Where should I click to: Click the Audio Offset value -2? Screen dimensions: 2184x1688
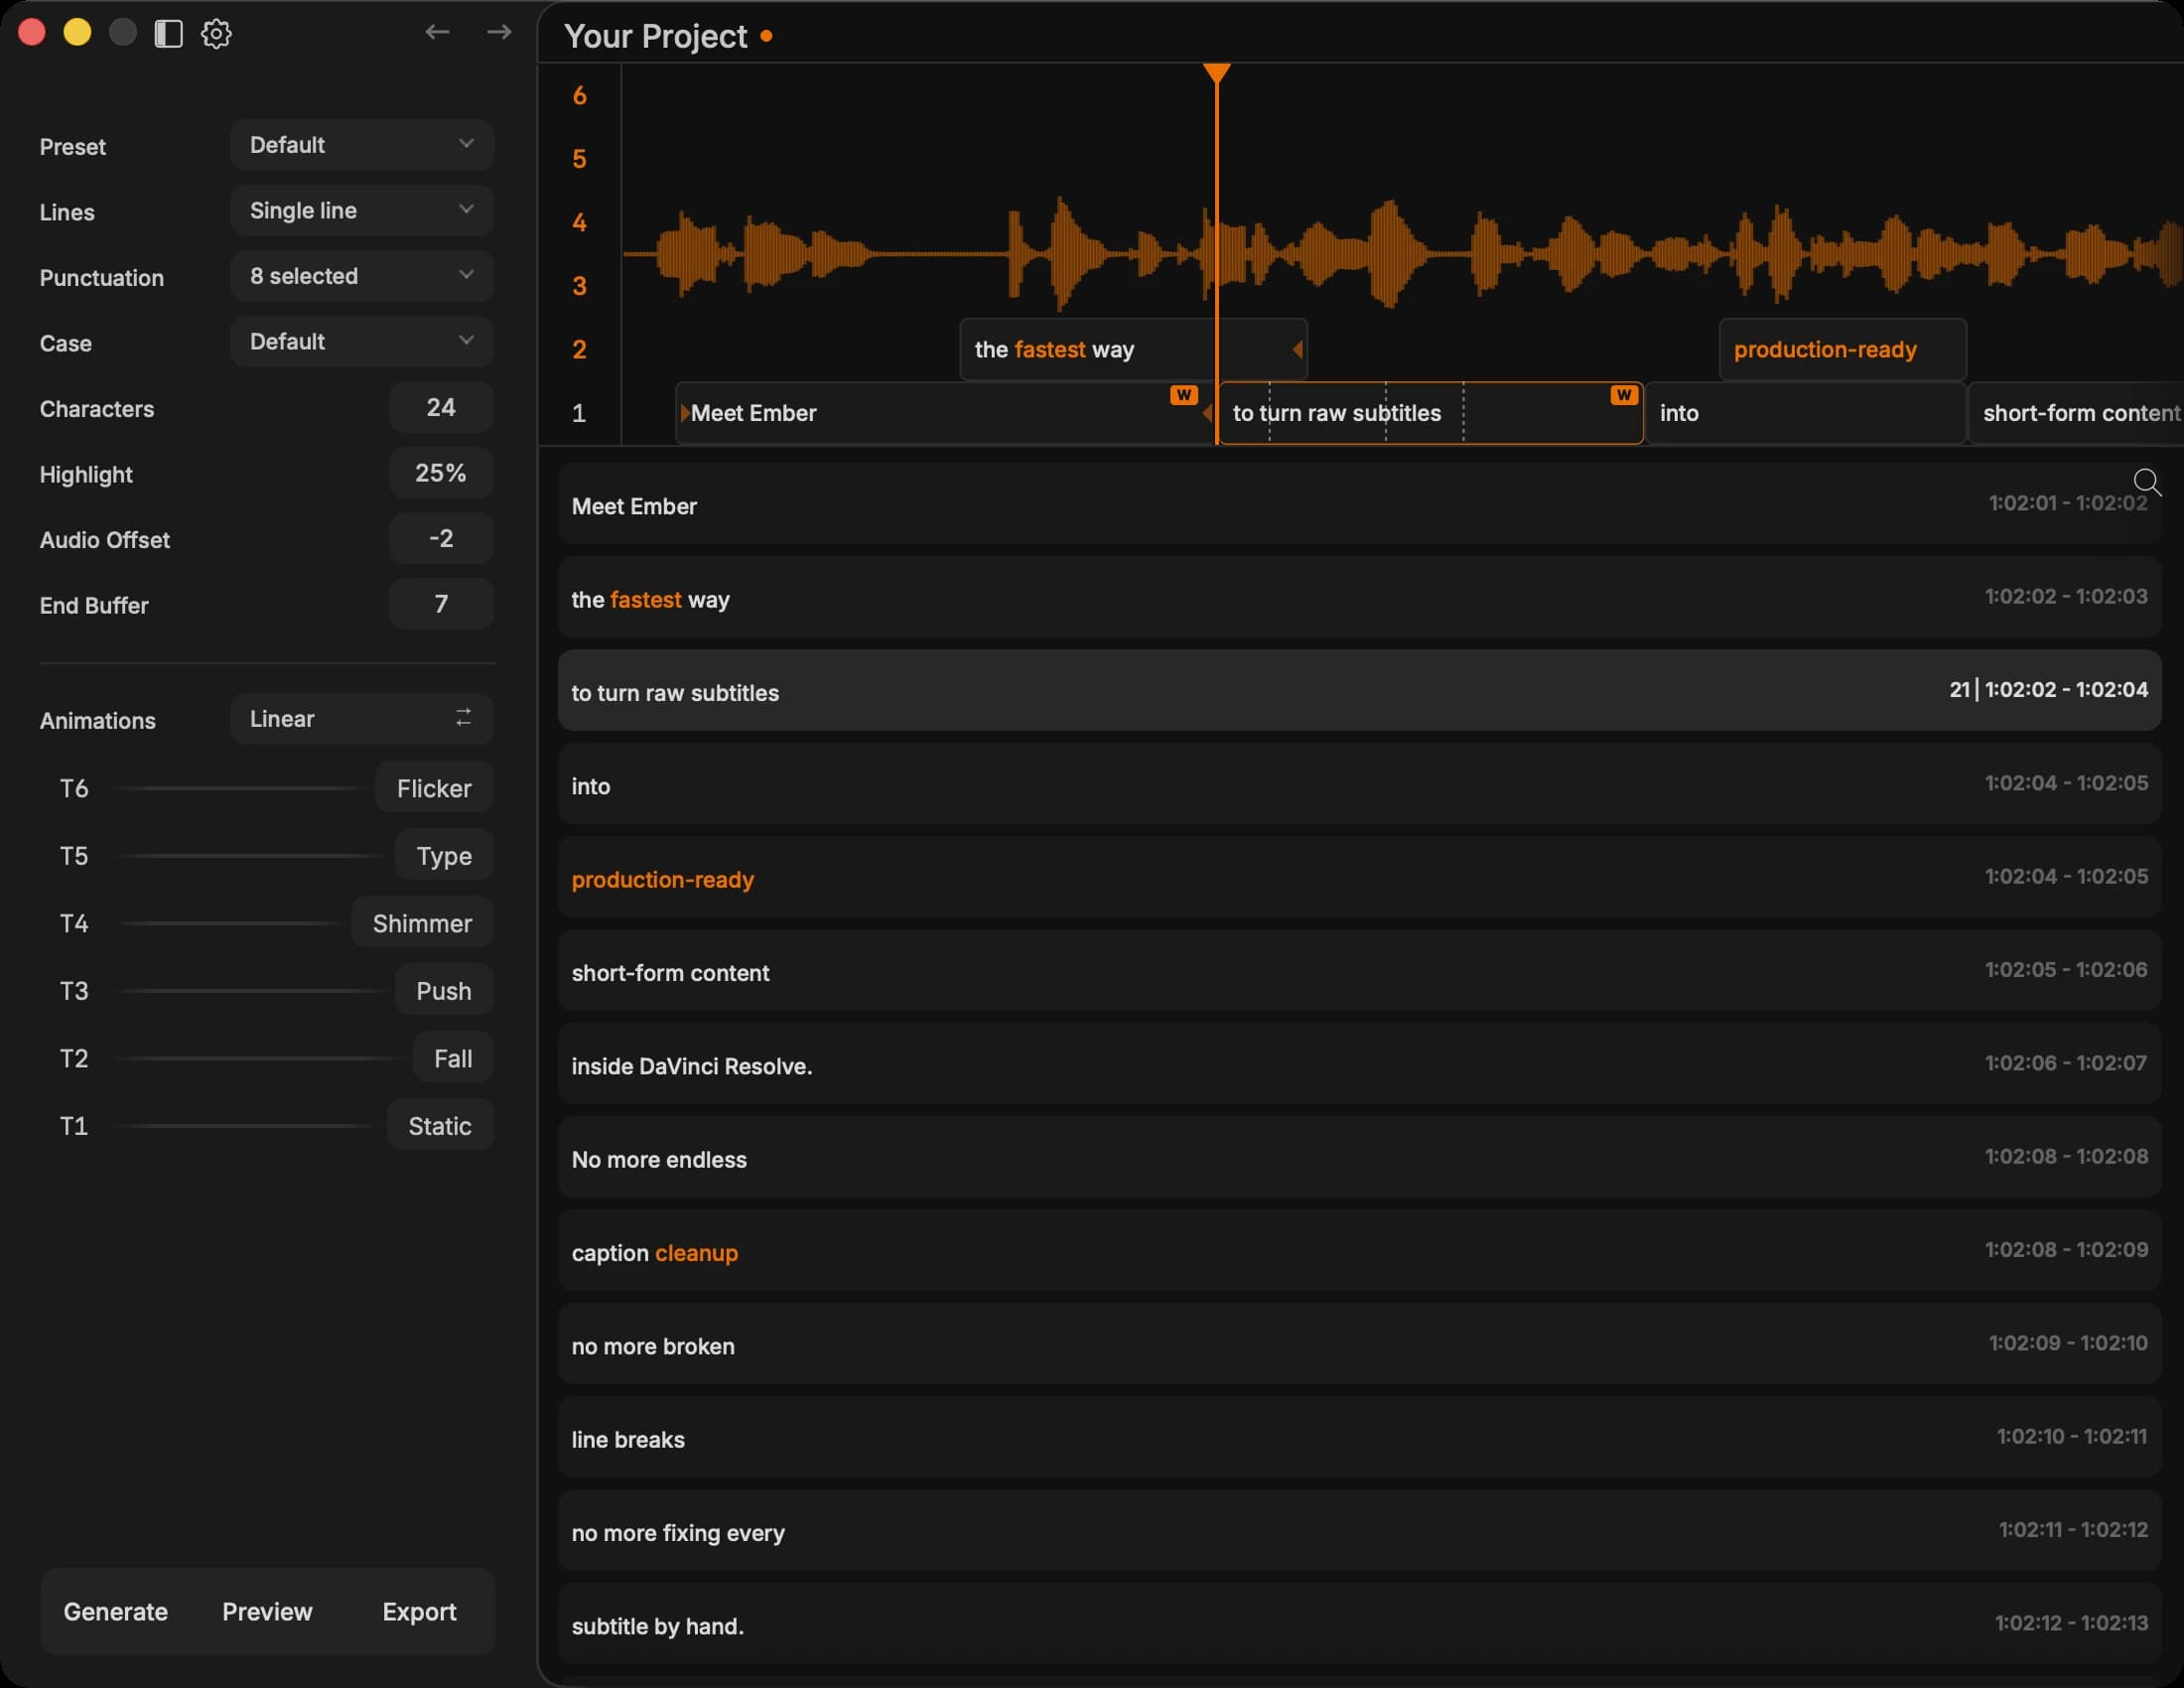click(x=441, y=538)
